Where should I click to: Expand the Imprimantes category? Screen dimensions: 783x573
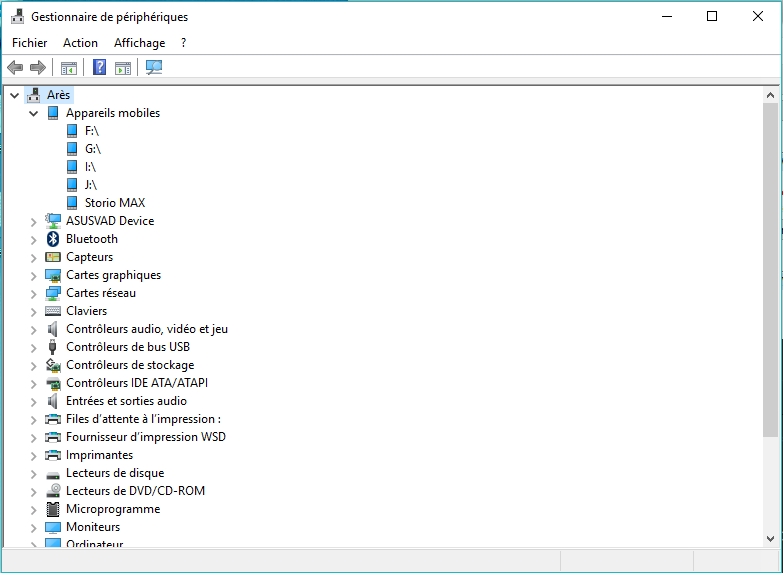coord(33,456)
